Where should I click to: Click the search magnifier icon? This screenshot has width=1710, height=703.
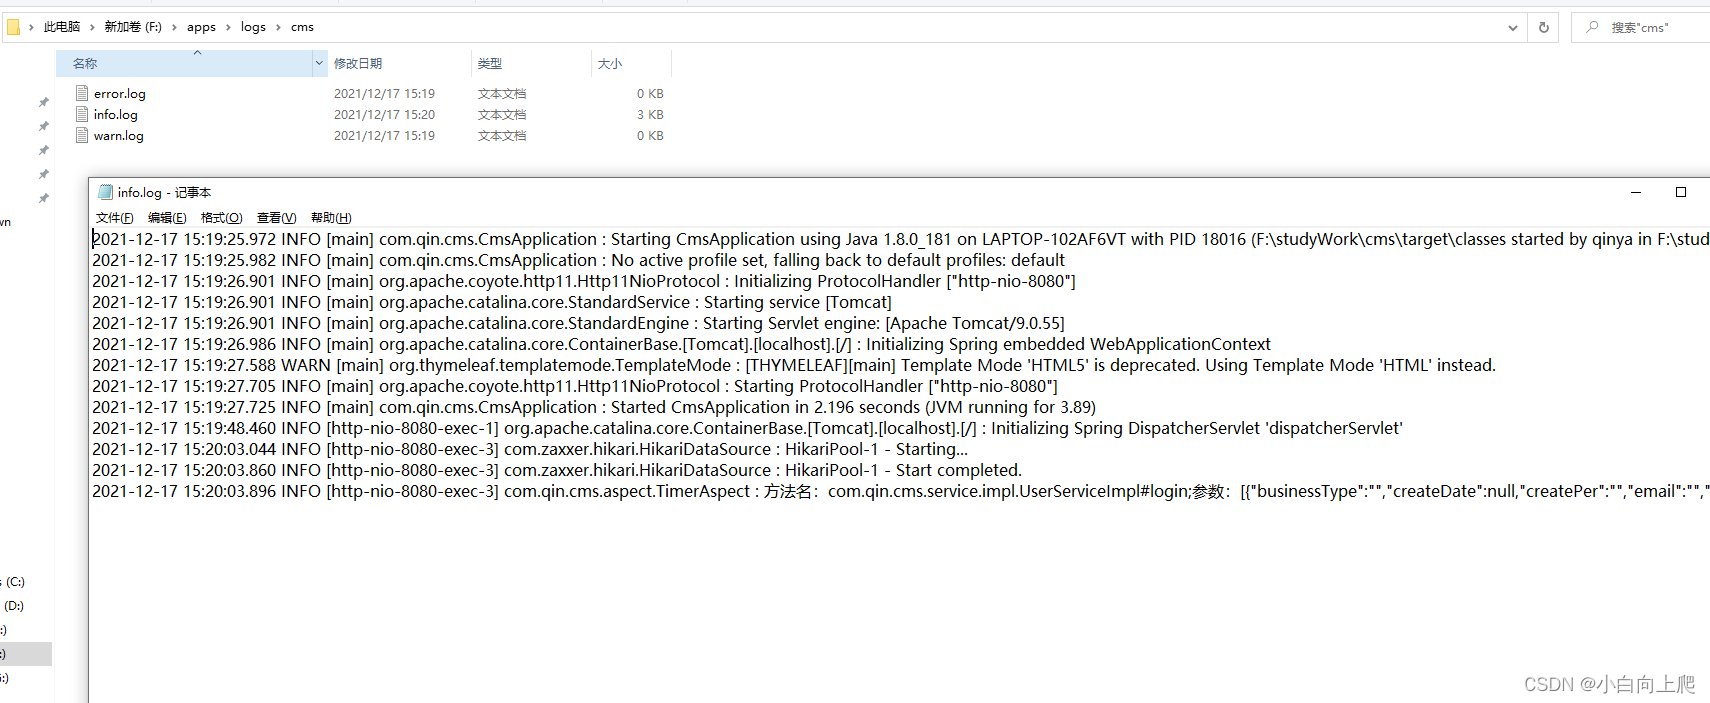tap(1592, 27)
